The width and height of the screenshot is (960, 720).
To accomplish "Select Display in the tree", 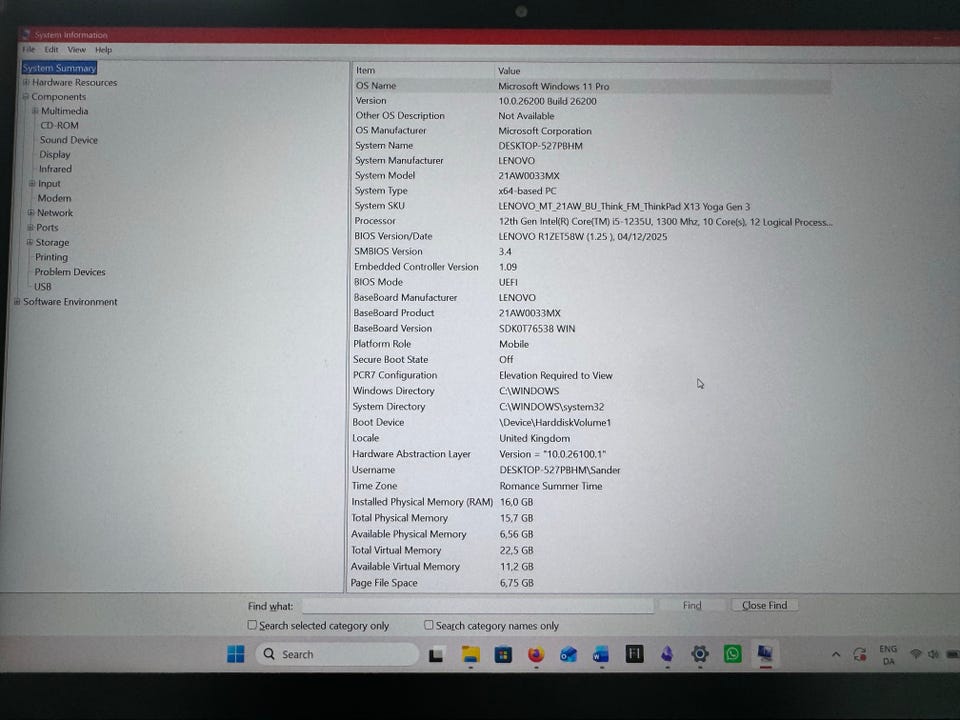I will (55, 154).
